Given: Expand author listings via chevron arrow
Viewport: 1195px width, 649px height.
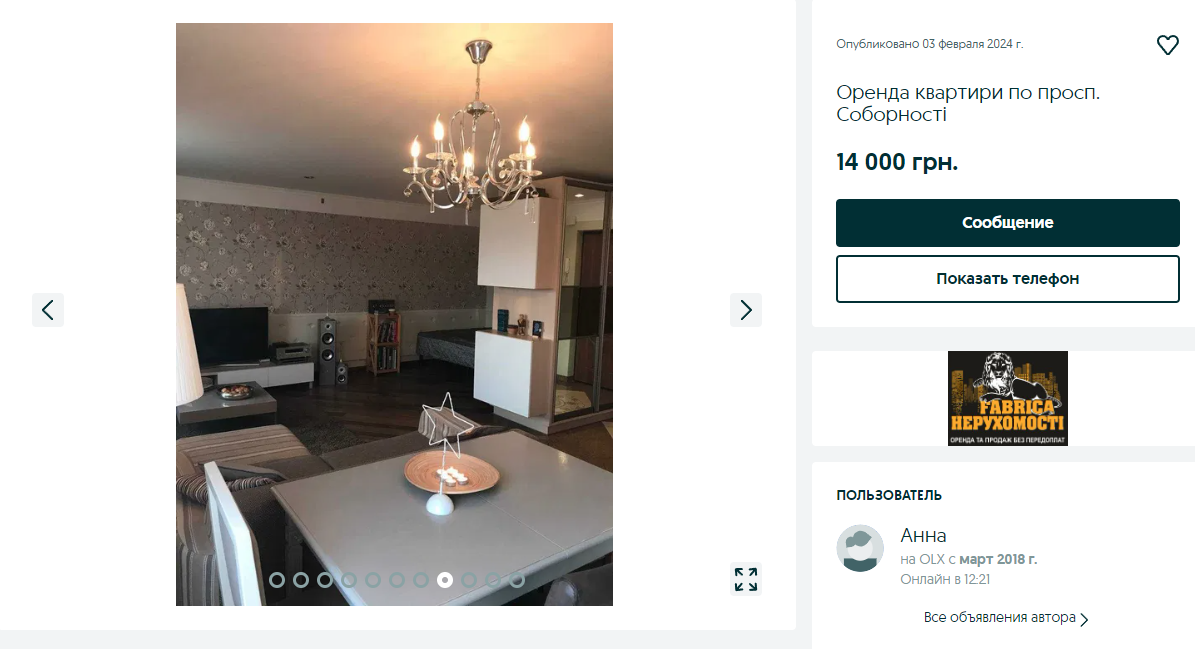Looking at the screenshot, I should pyautogui.click(x=1084, y=619).
